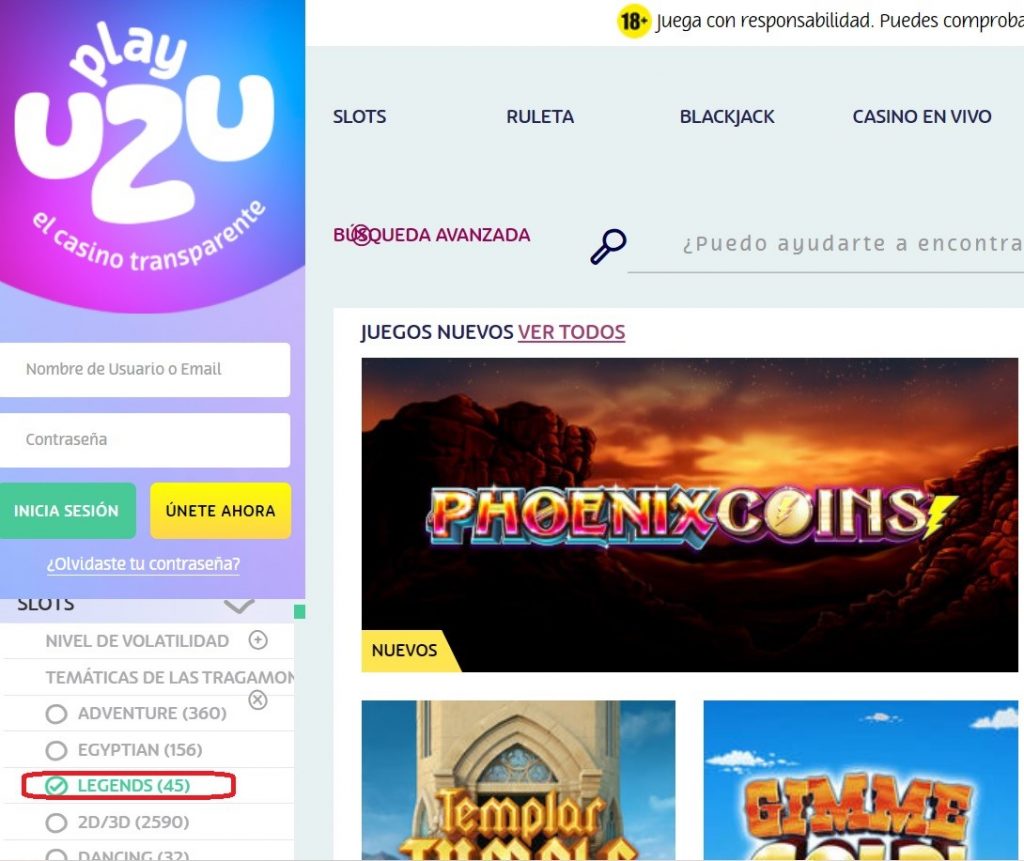Click the yellow Únete Ahora button
The width and height of the screenshot is (1024, 861).
(221, 511)
